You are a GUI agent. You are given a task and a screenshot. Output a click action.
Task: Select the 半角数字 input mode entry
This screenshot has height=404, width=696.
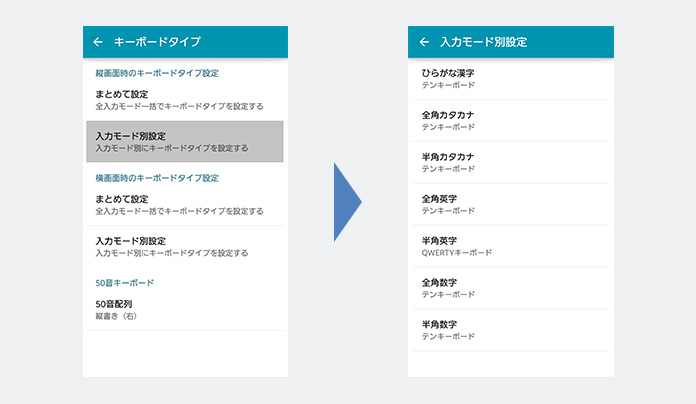[511, 331]
